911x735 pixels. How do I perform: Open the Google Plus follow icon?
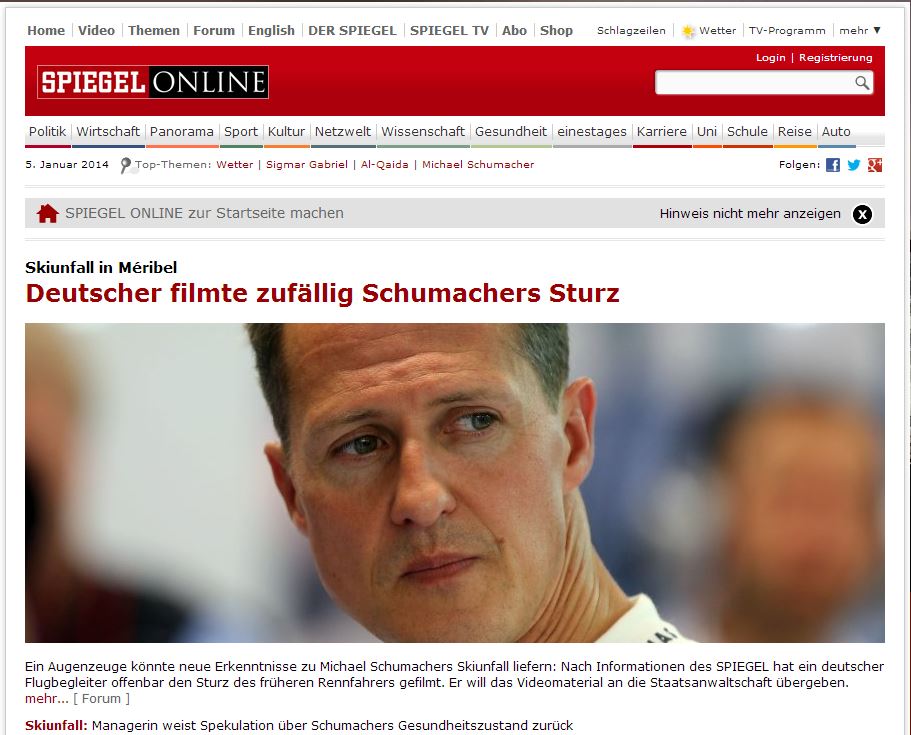coord(875,165)
